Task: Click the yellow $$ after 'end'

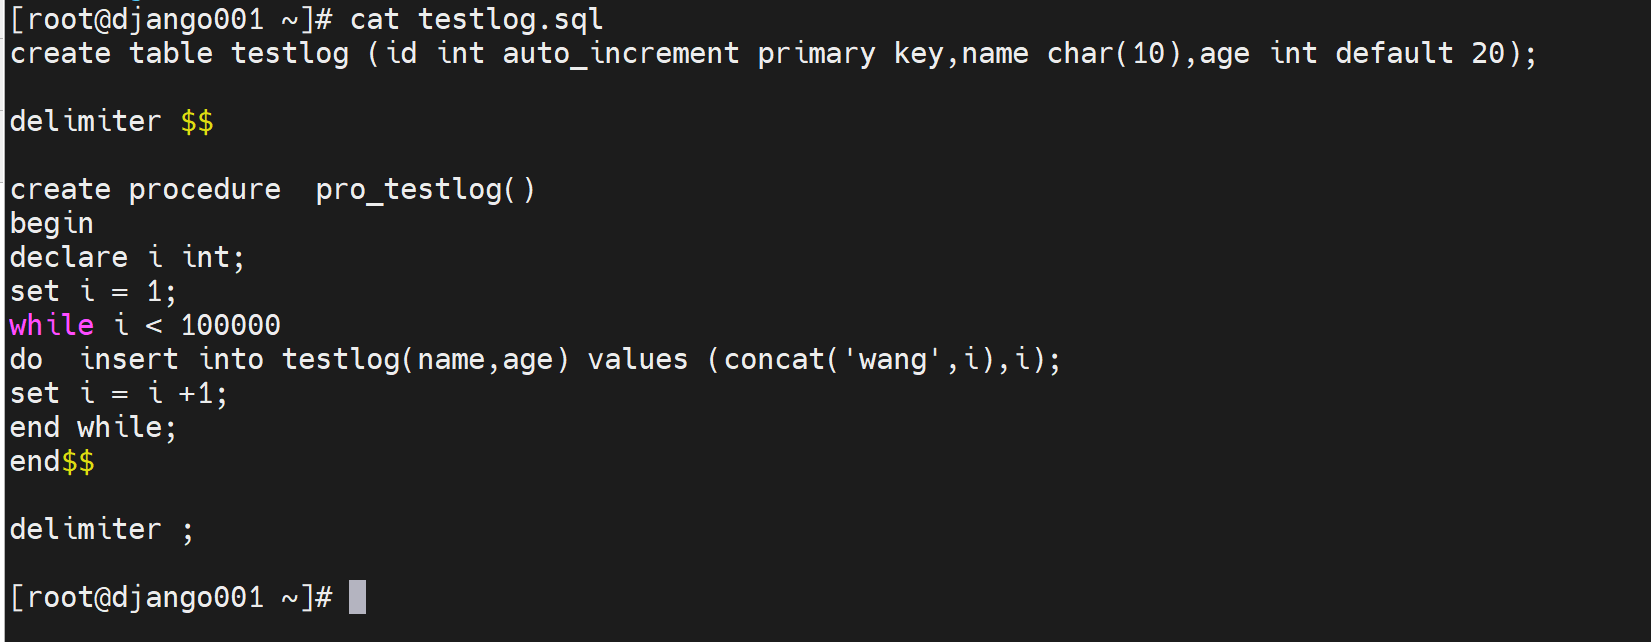Action: click(x=78, y=461)
